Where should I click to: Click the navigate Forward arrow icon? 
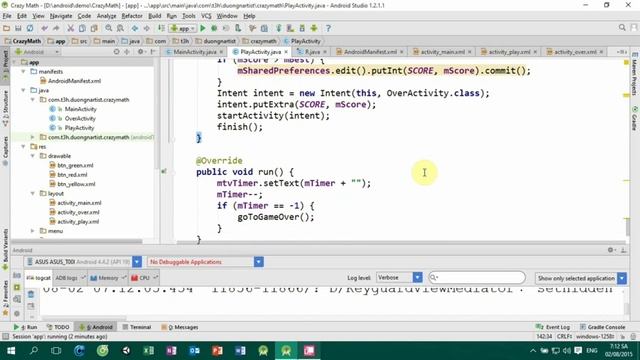(147, 28)
